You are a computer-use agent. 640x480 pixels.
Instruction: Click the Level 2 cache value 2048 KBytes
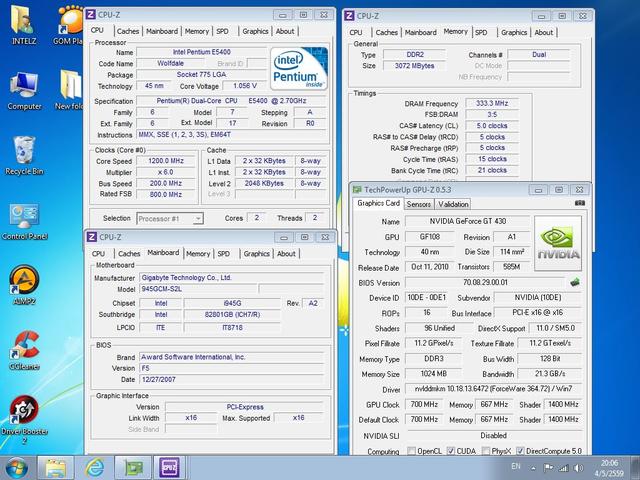point(264,183)
